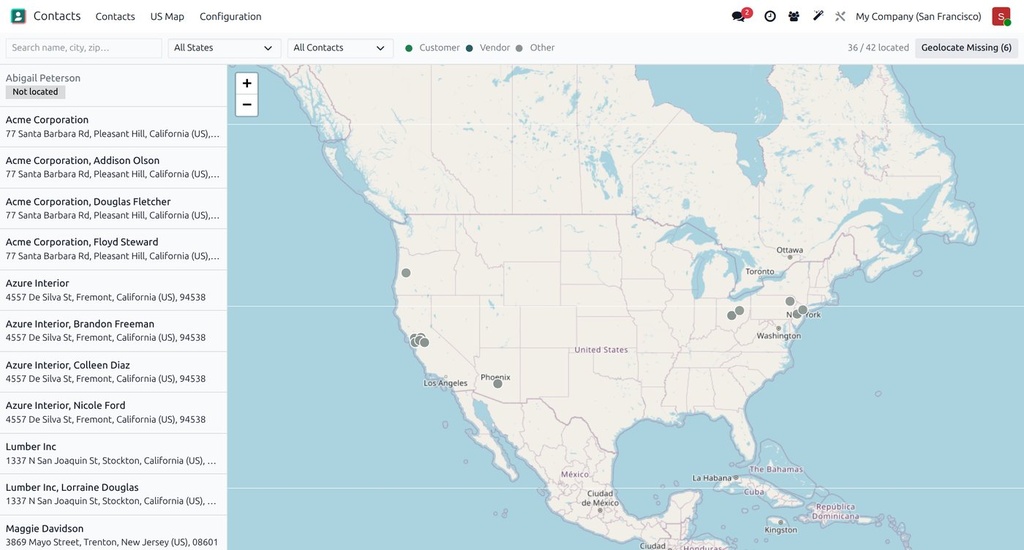Click the map marker in Oregon
Viewport: 1024px width, 550px height.
pos(406,272)
